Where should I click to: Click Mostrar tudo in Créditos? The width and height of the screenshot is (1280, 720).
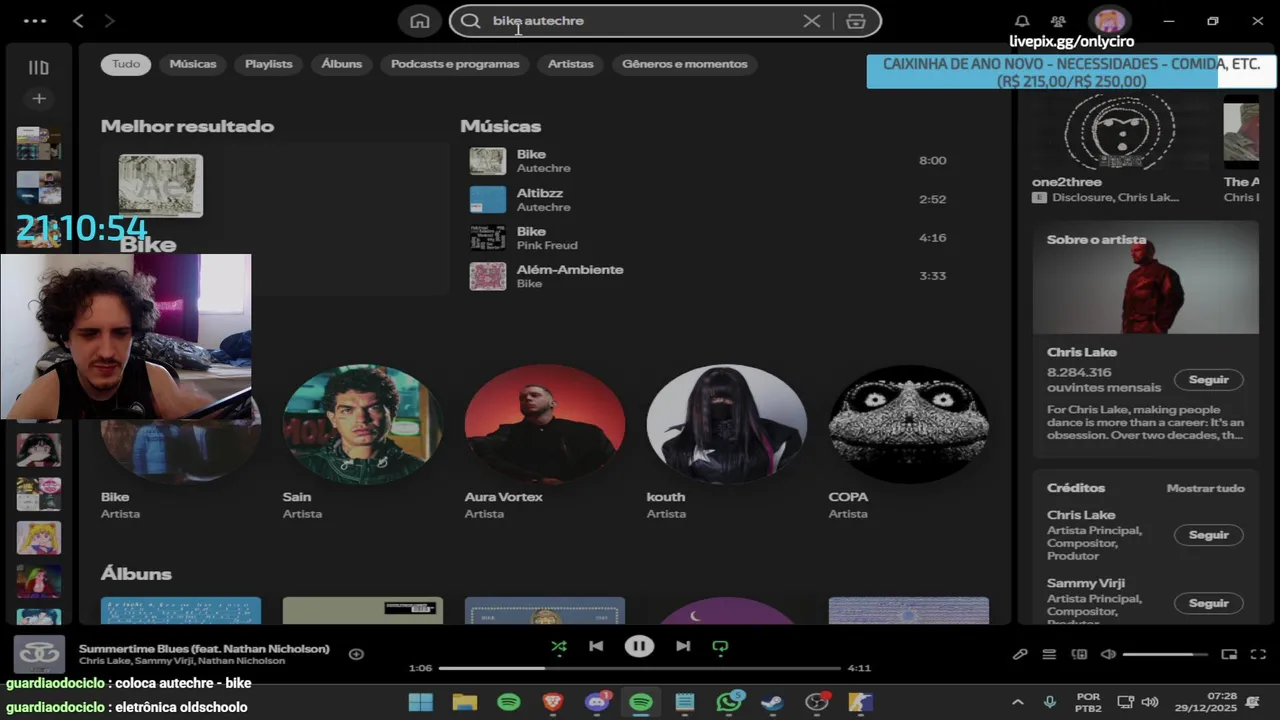pos(1205,488)
